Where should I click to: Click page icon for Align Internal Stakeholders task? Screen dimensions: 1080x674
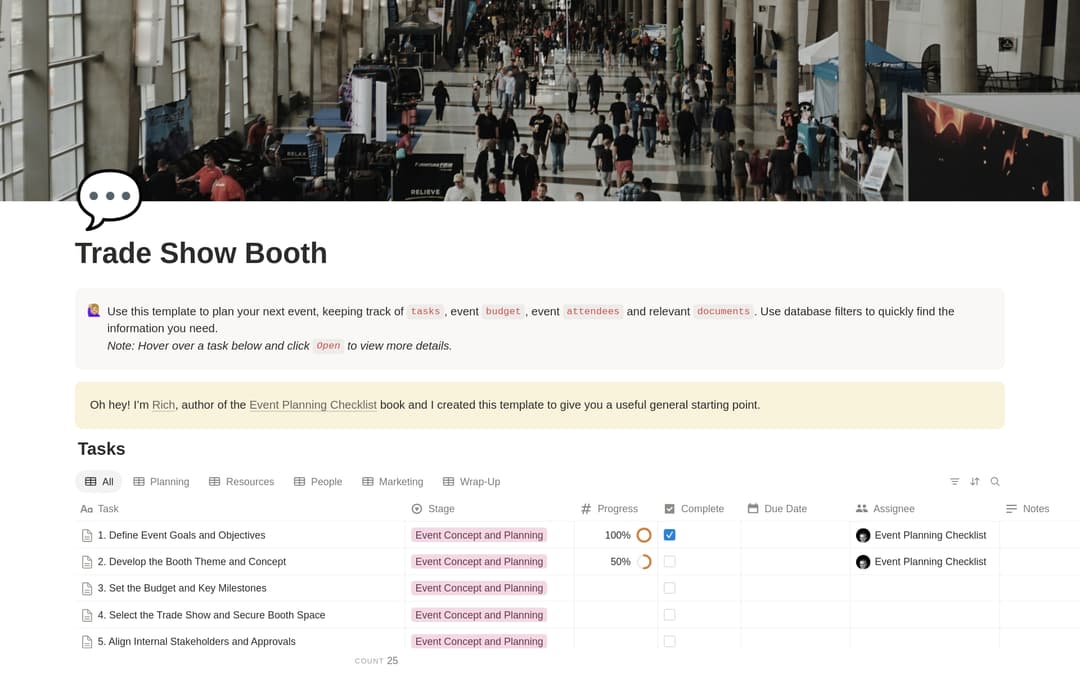coord(87,642)
